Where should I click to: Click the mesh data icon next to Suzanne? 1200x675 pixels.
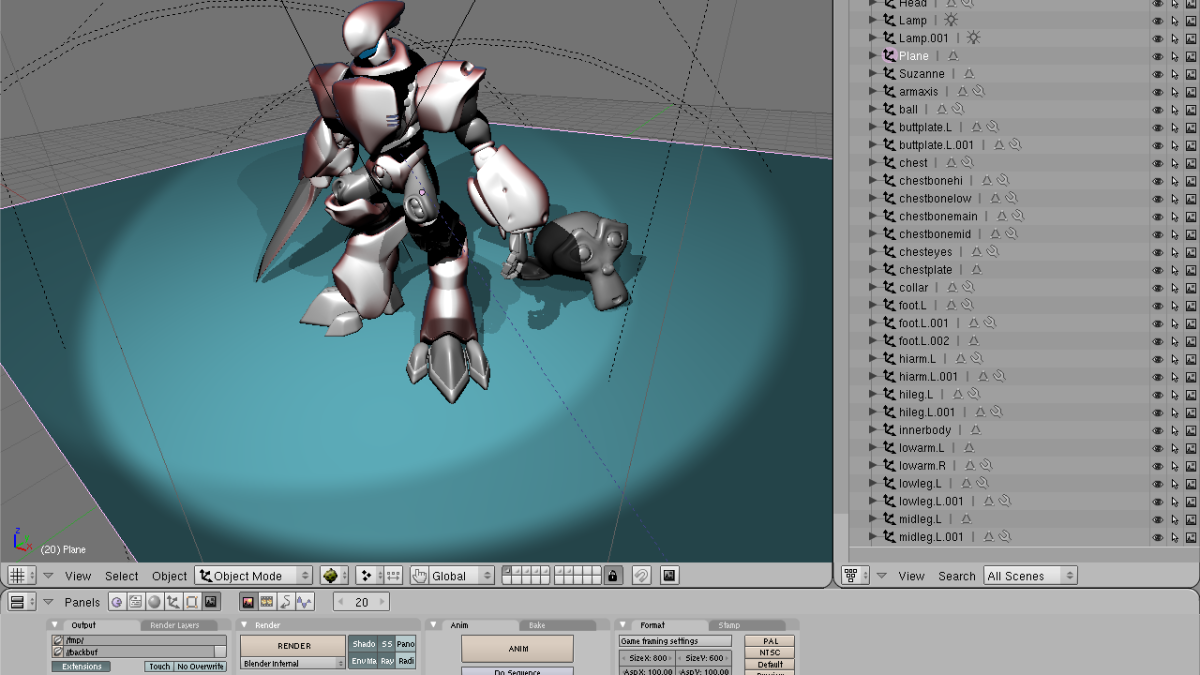coord(968,74)
